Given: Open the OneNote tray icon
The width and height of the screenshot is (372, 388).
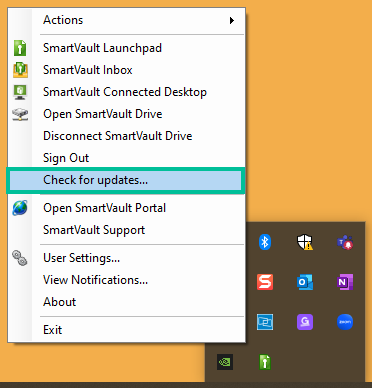Looking at the screenshot, I should pyautogui.click(x=345, y=282).
